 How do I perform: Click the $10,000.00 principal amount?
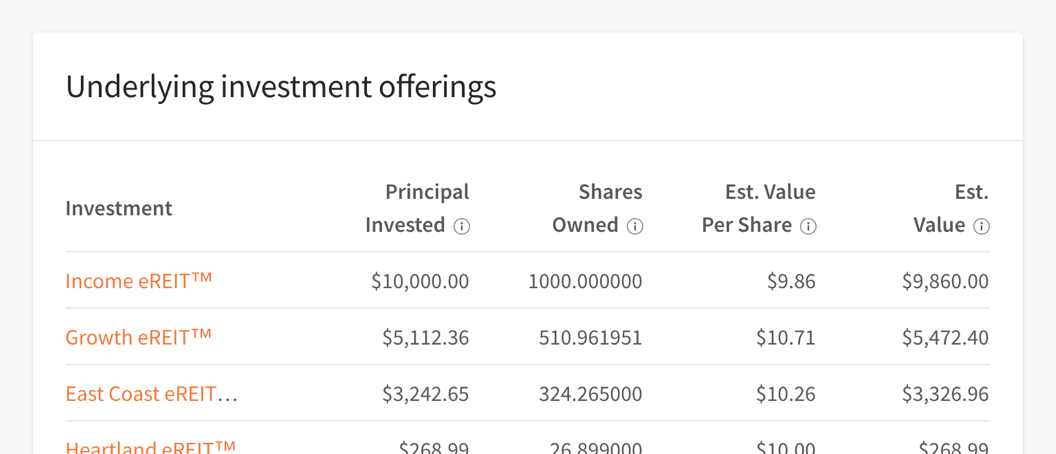(420, 281)
